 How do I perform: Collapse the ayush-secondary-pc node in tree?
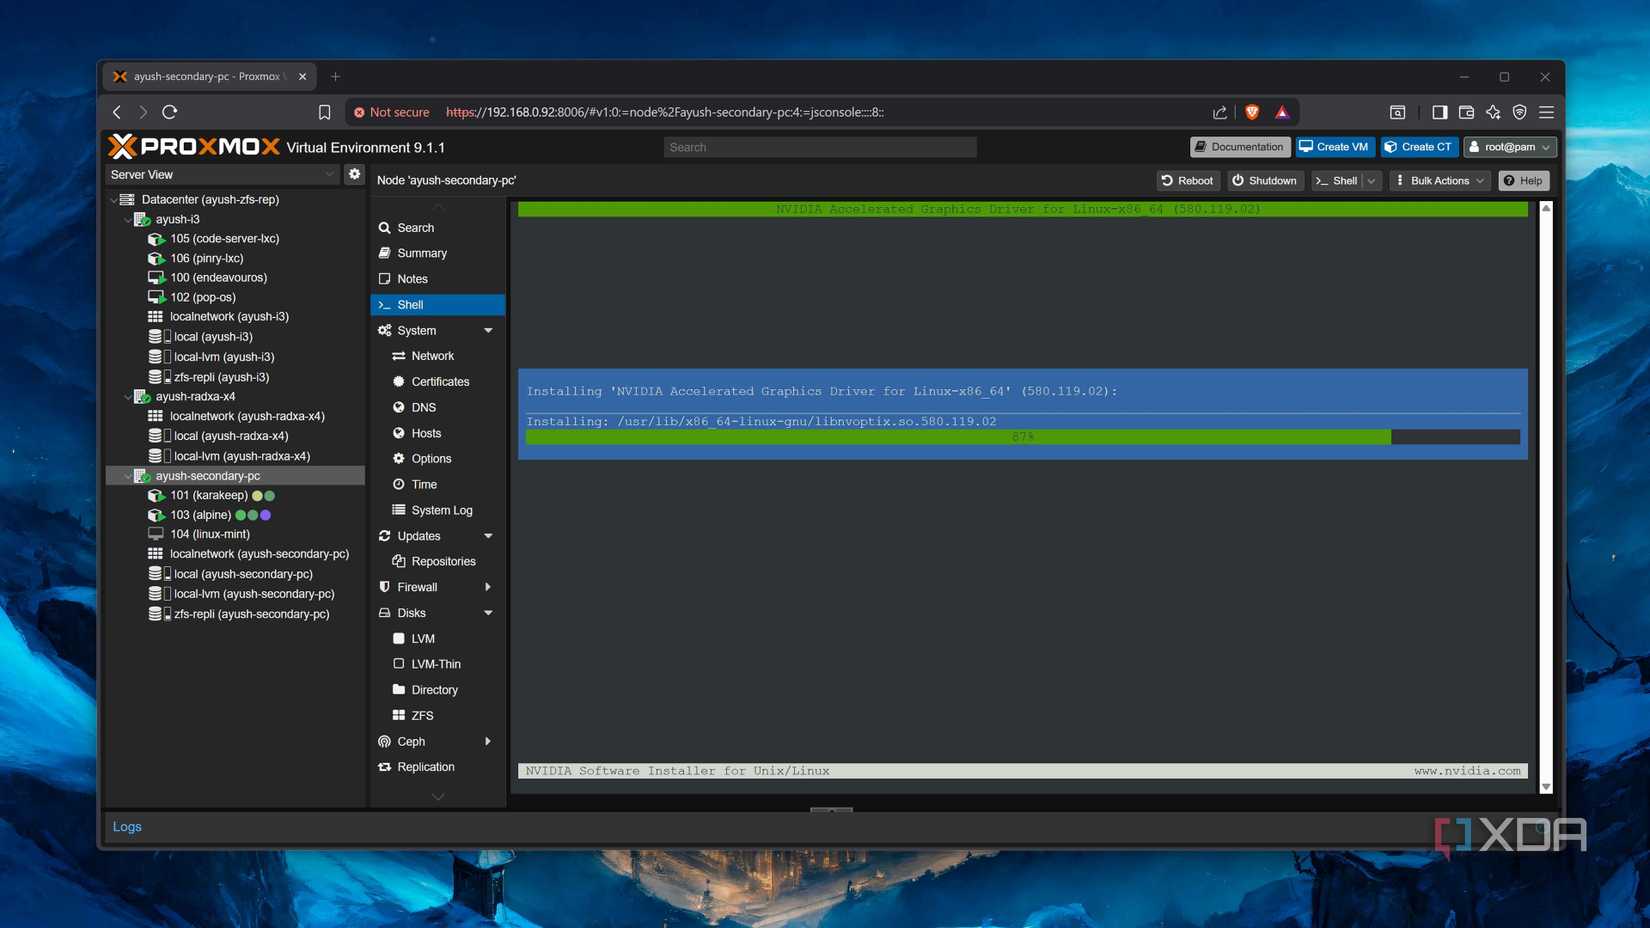point(127,476)
